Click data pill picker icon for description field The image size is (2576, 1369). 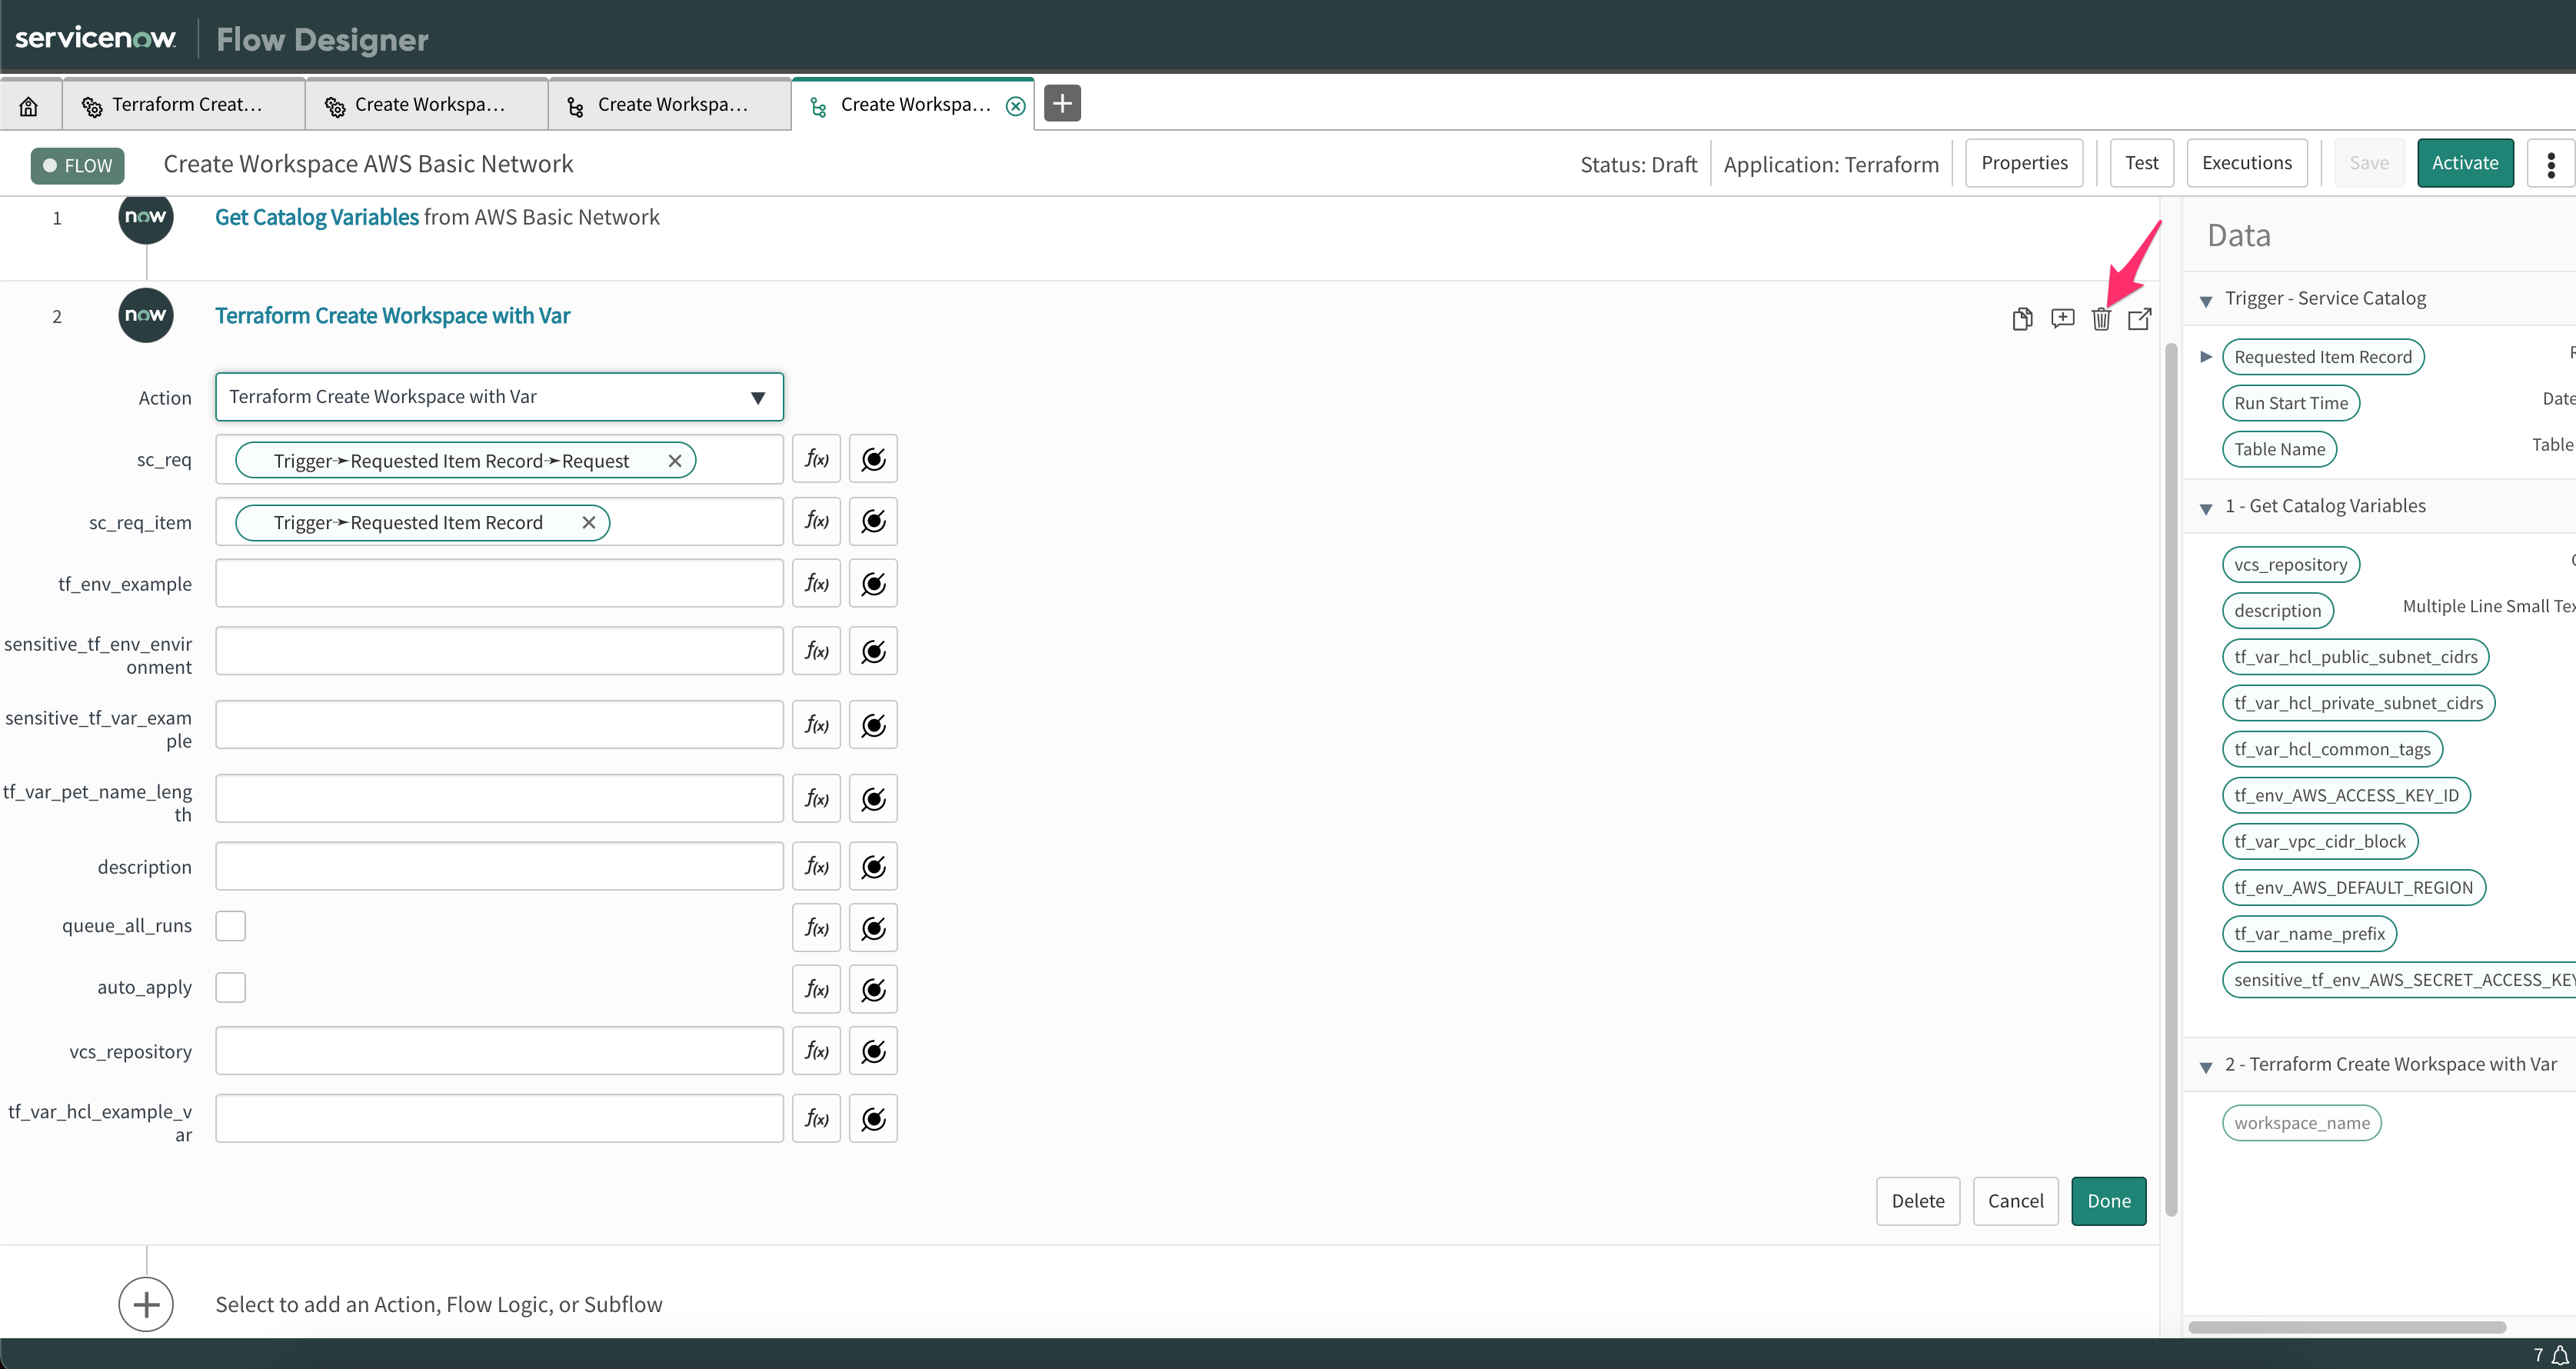(x=873, y=866)
